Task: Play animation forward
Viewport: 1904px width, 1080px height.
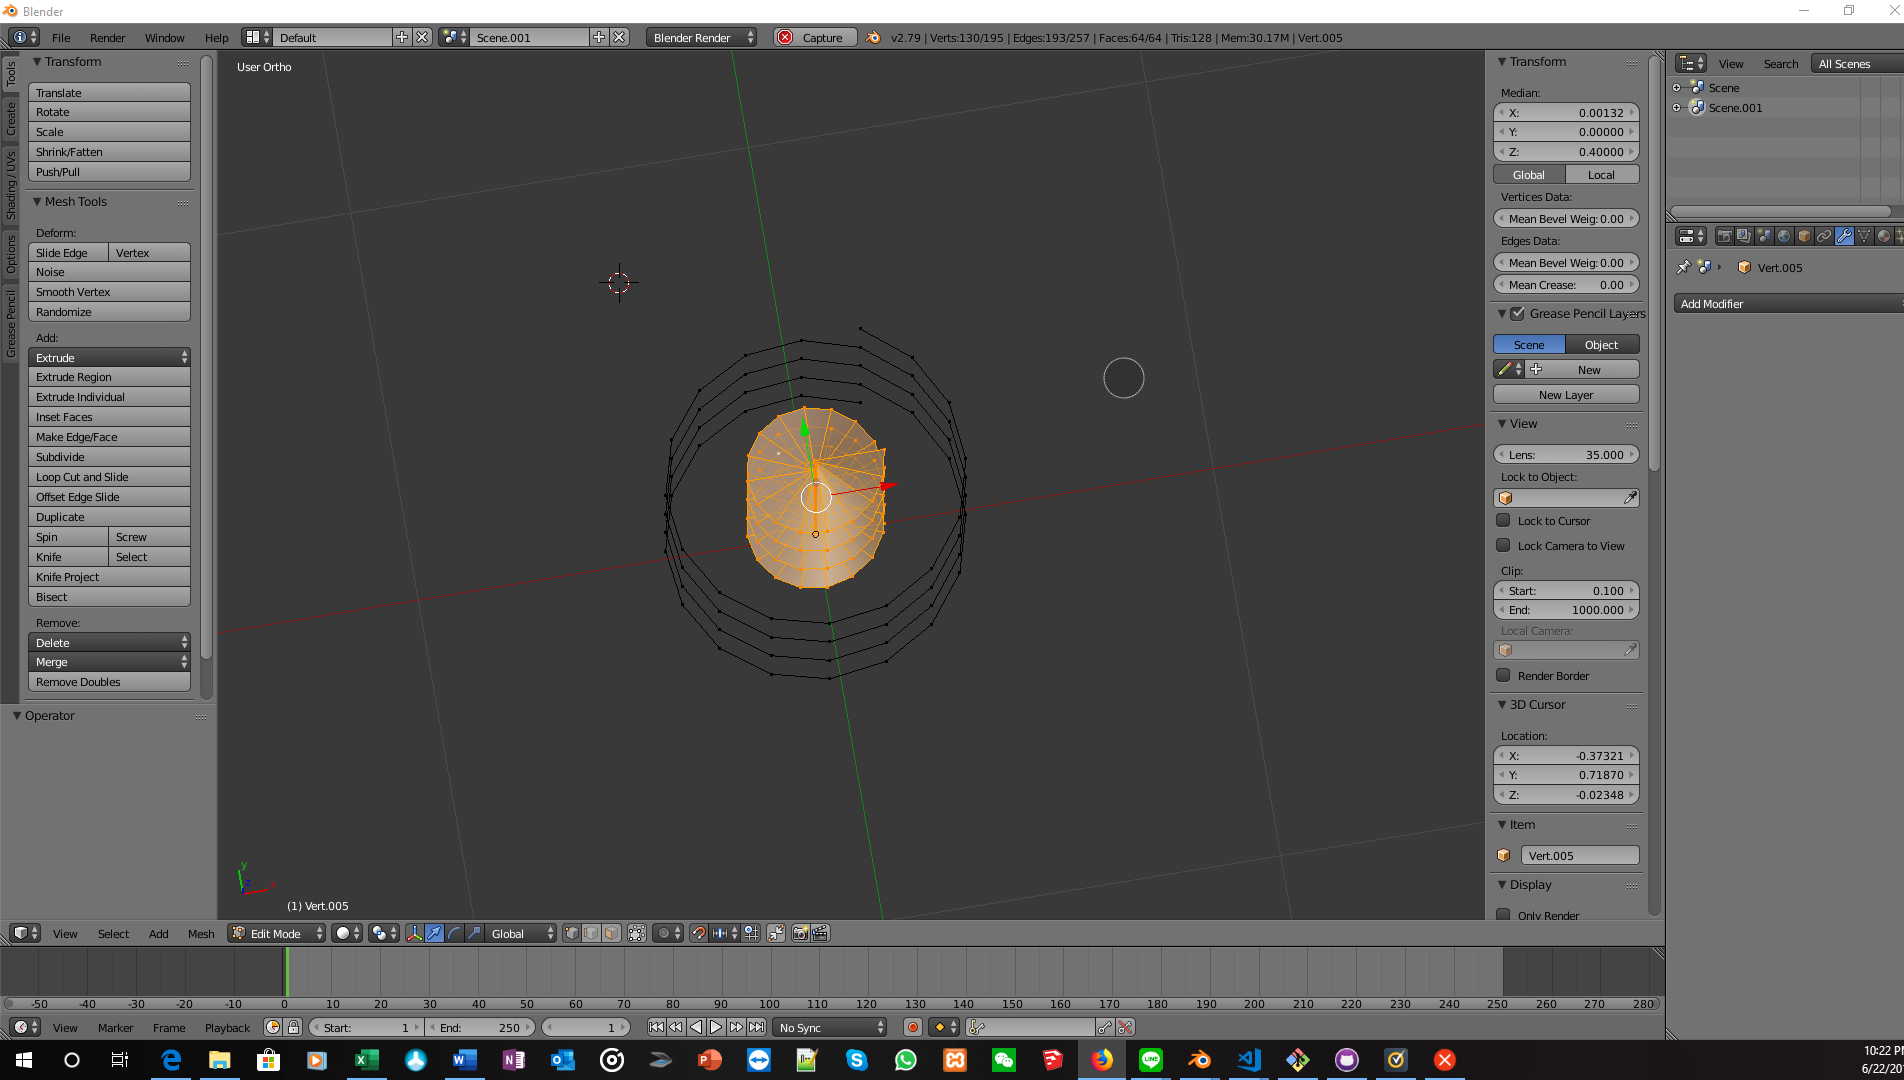Action: click(716, 1027)
